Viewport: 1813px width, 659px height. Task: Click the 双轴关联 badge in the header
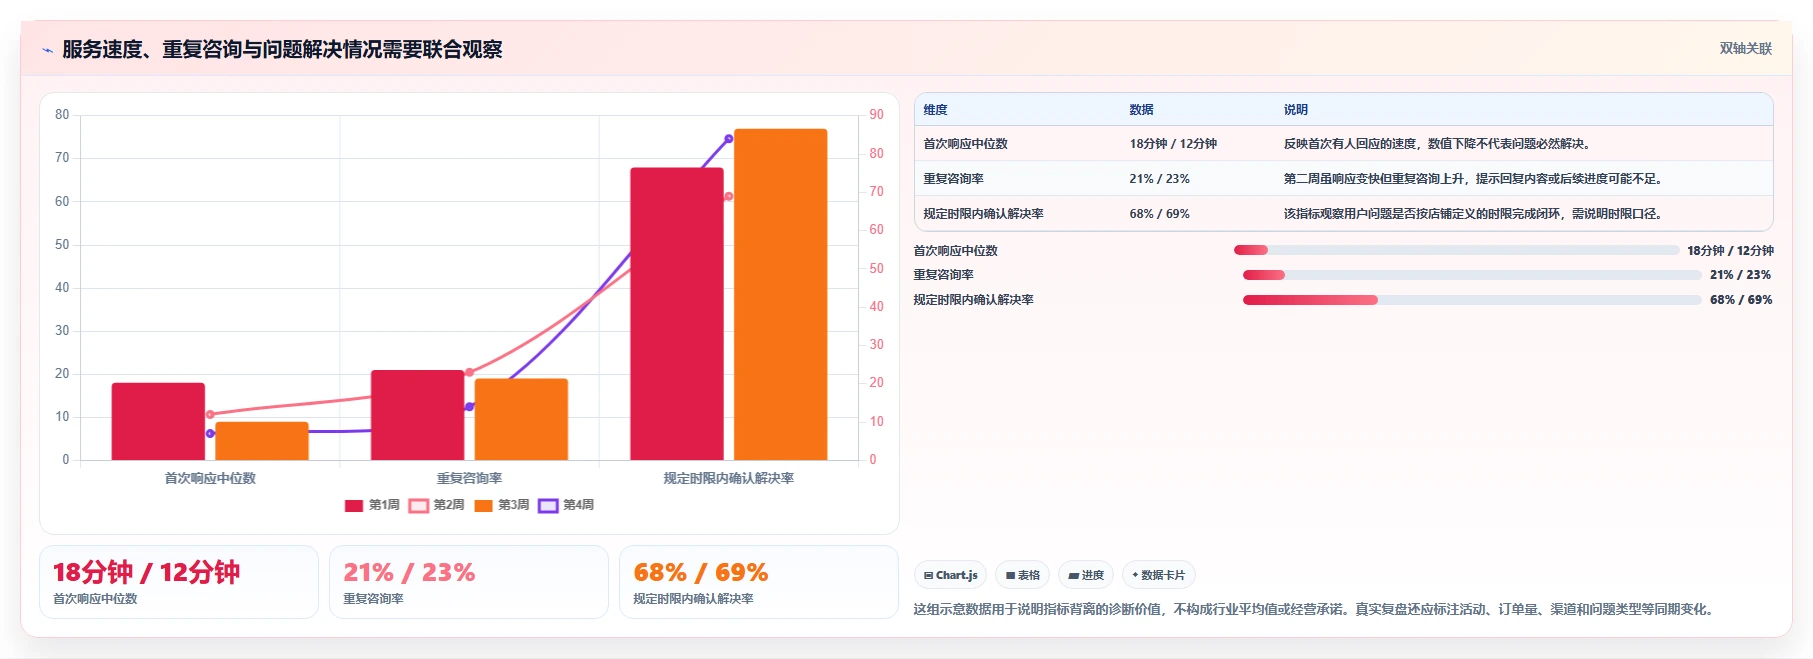click(x=1745, y=48)
